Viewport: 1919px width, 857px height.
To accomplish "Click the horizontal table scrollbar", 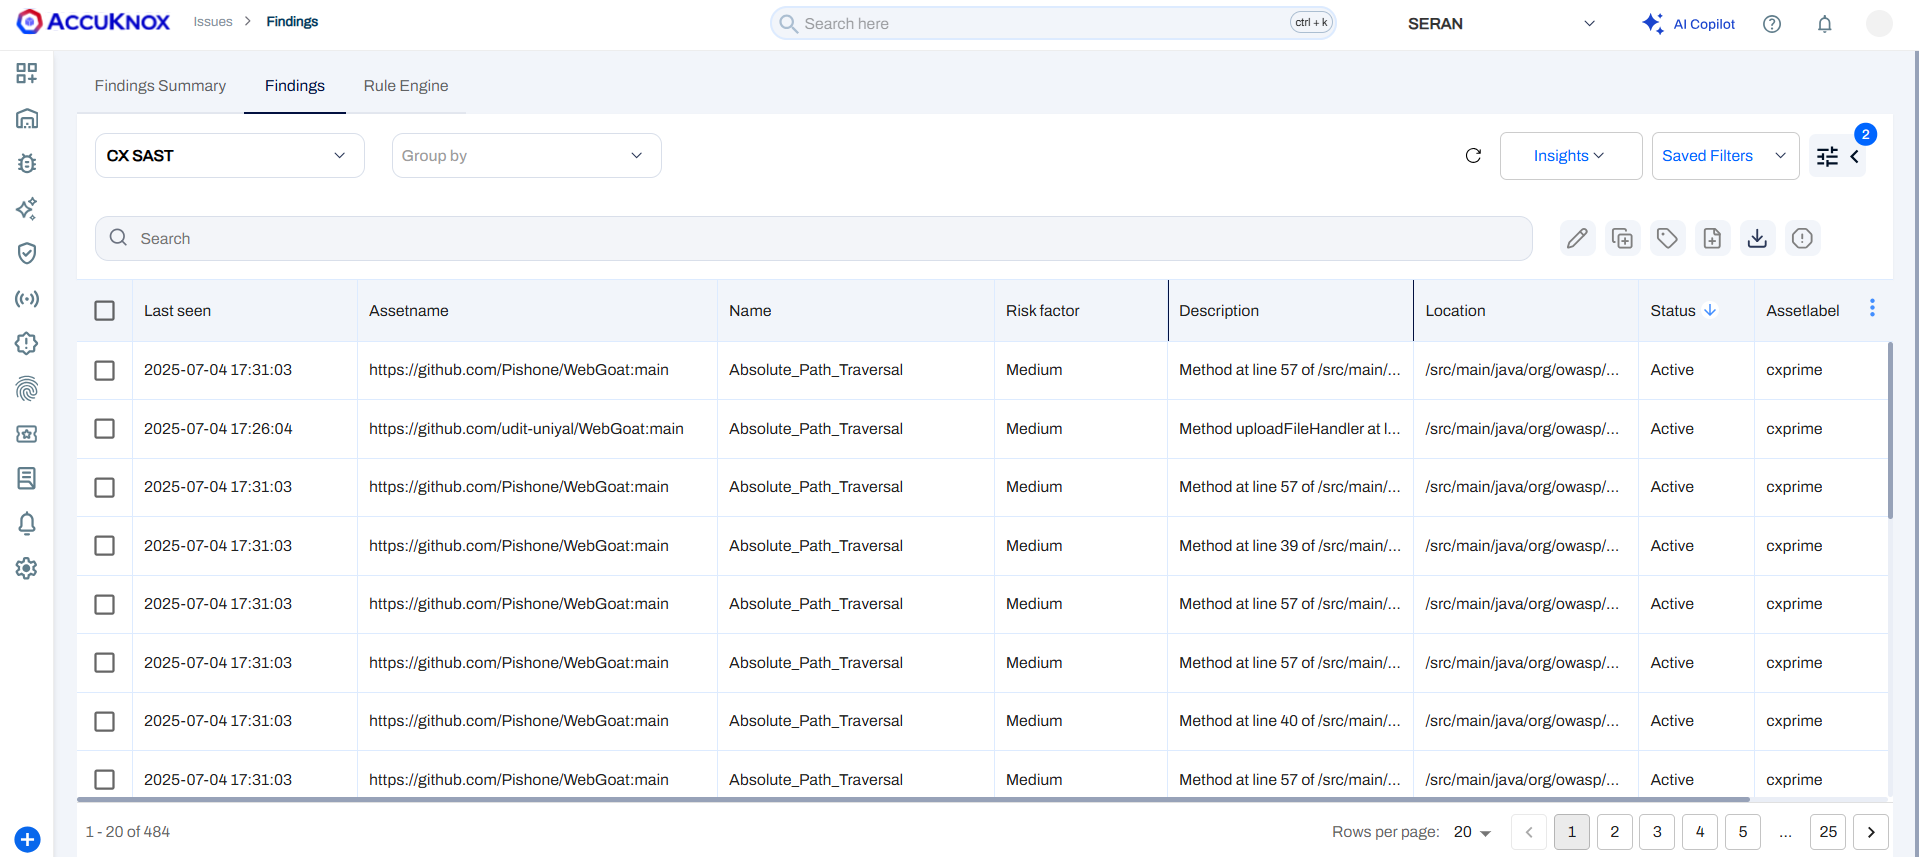I will (x=913, y=800).
